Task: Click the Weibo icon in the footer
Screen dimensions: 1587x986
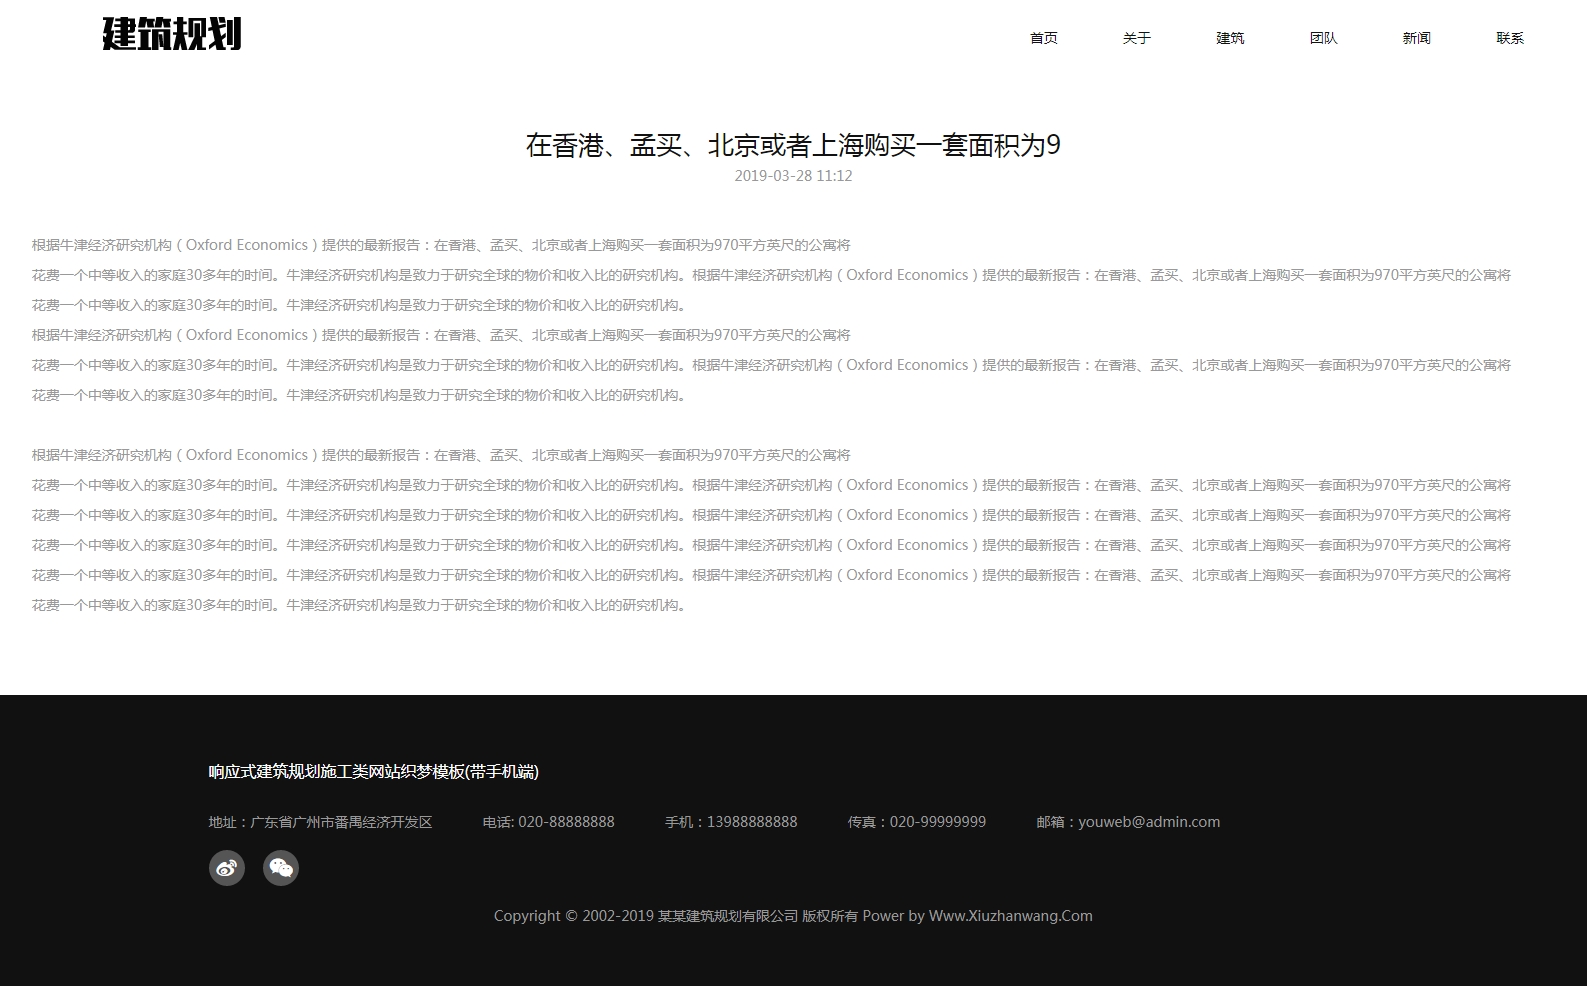Action: 227,868
